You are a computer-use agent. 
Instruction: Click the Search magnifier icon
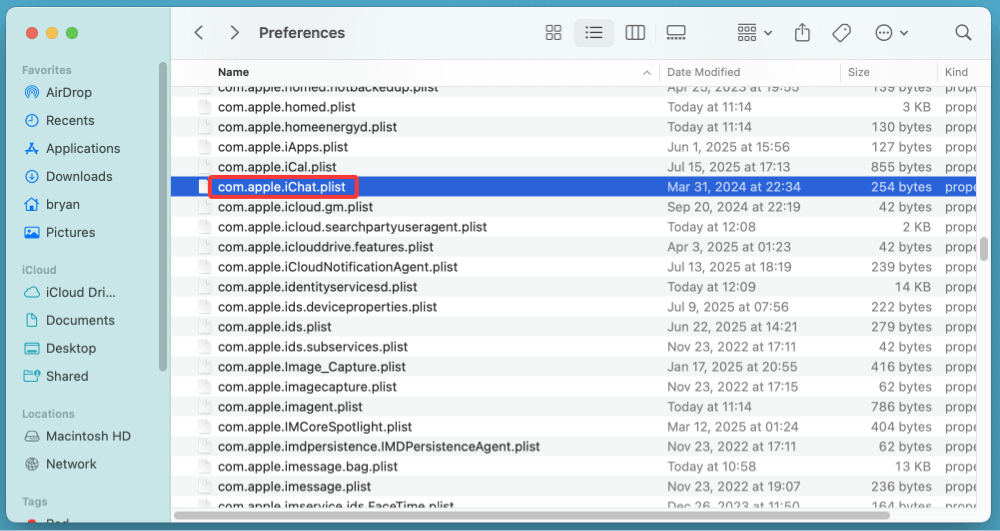963,33
